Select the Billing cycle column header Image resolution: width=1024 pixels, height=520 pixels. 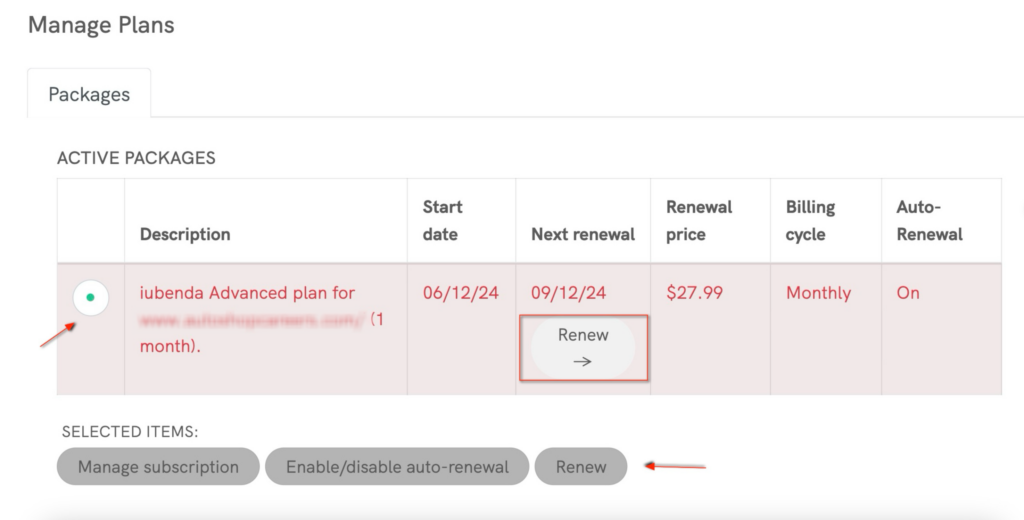click(811, 220)
